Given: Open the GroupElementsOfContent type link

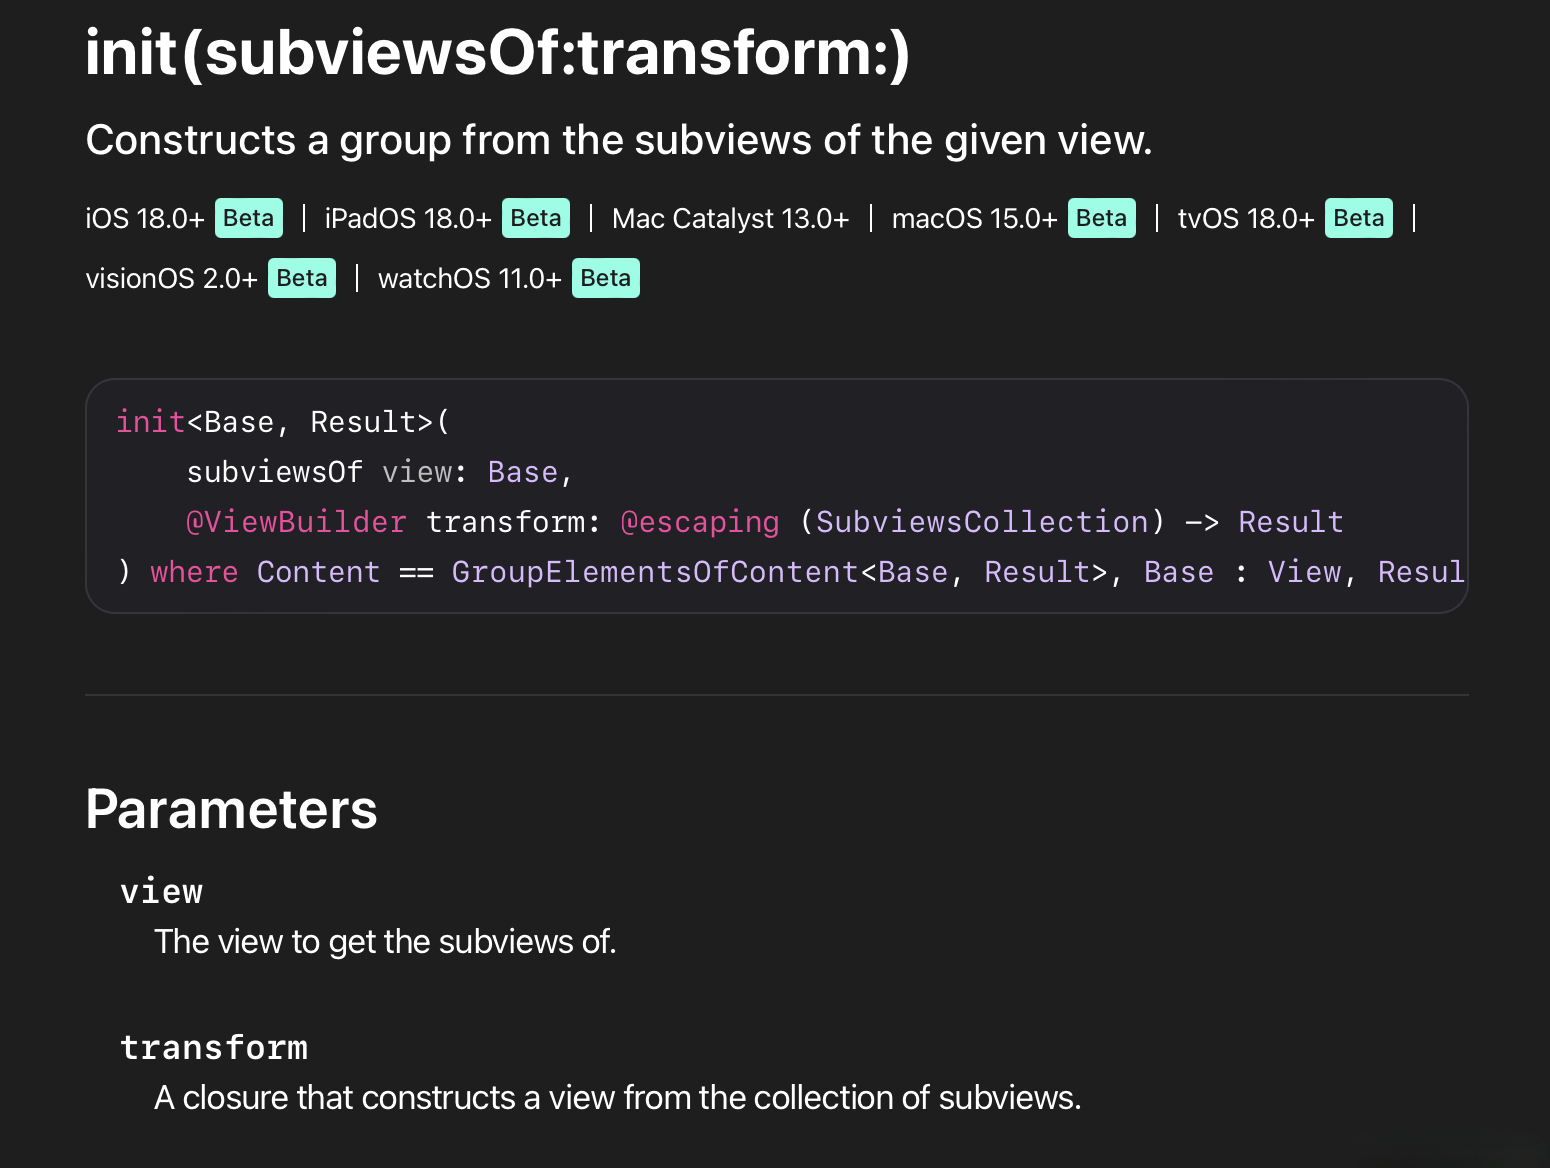Looking at the screenshot, I should click(x=654, y=572).
